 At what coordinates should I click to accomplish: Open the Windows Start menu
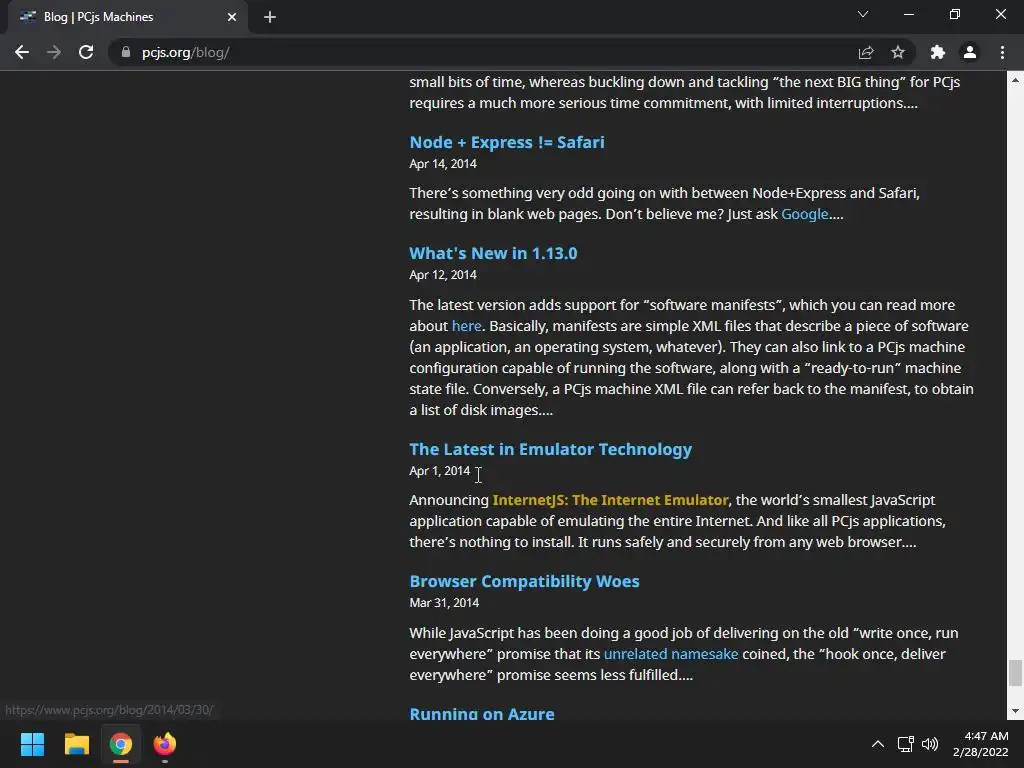[32, 744]
